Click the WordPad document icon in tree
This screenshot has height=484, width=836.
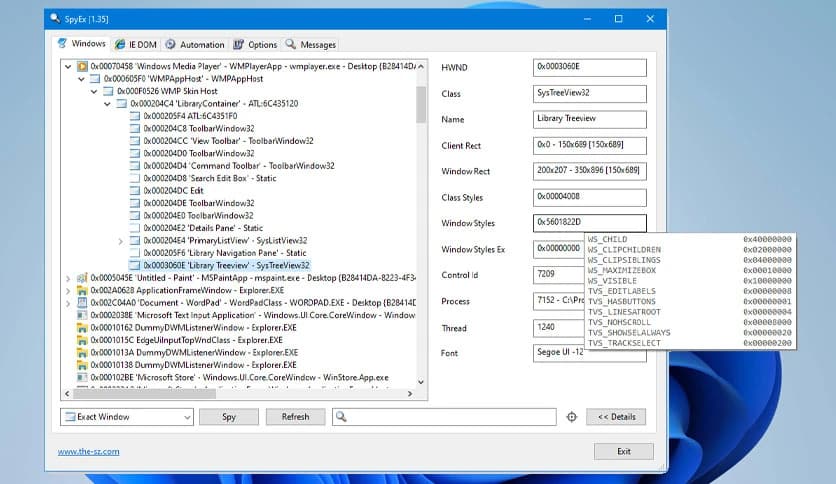82,303
